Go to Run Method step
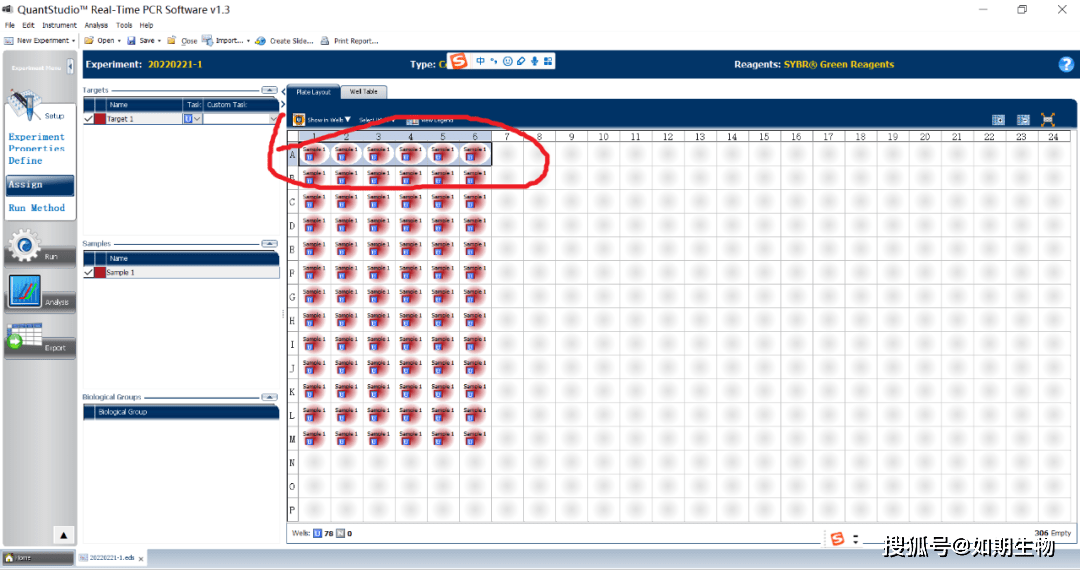Screen dimensions: 1080x570 [x=37, y=208]
